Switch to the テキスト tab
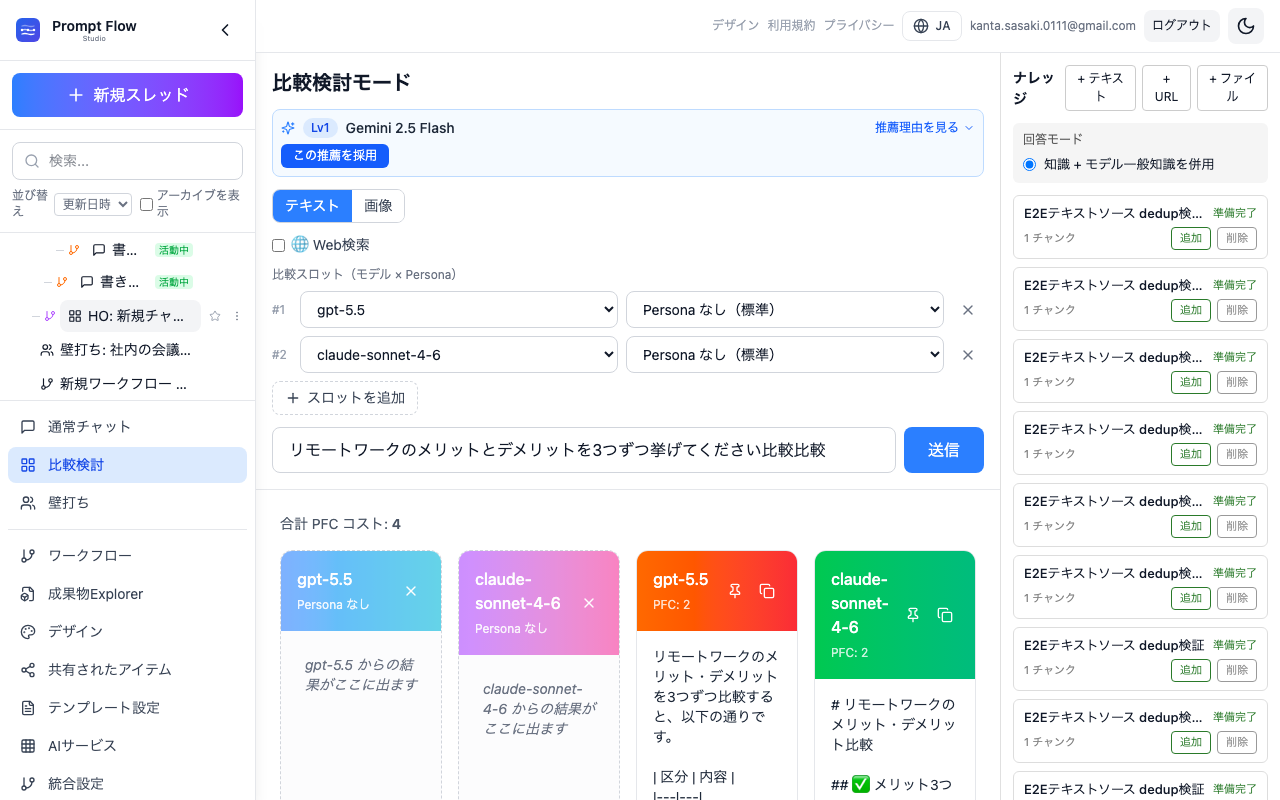1280x800 pixels. click(x=312, y=206)
